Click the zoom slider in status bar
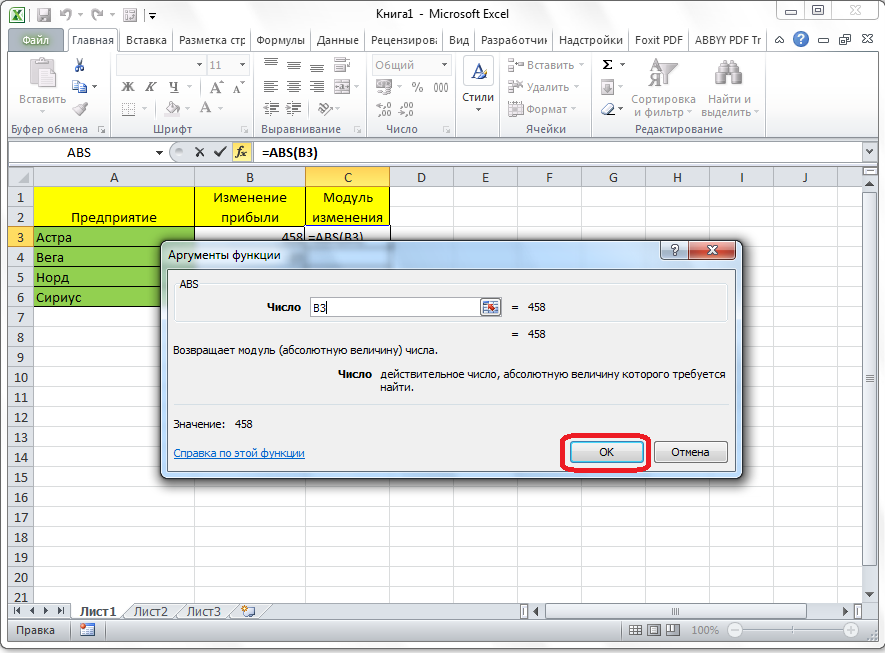885x653 pixels. pos(790,630)
